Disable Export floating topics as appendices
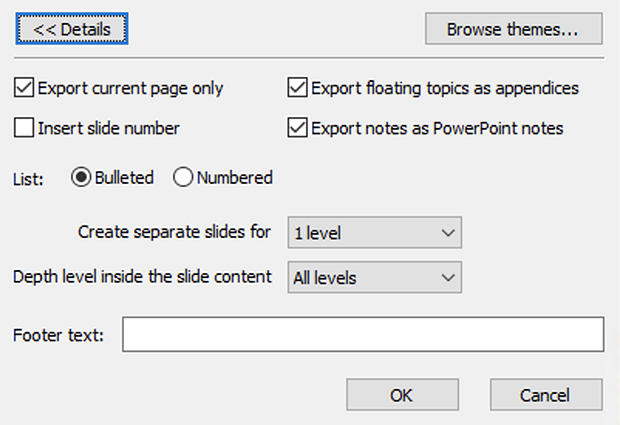 [x=297, y=88]
